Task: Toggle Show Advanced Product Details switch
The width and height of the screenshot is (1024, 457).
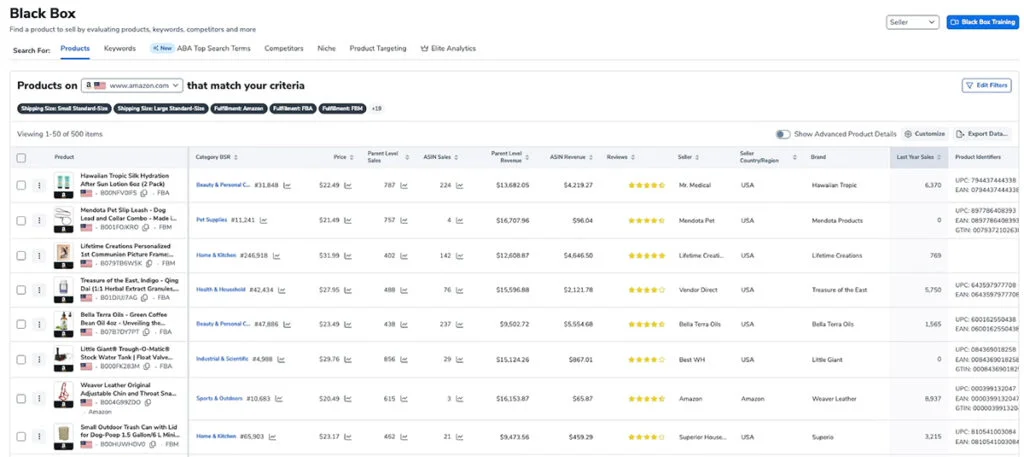Action: (x=783, y=134)
